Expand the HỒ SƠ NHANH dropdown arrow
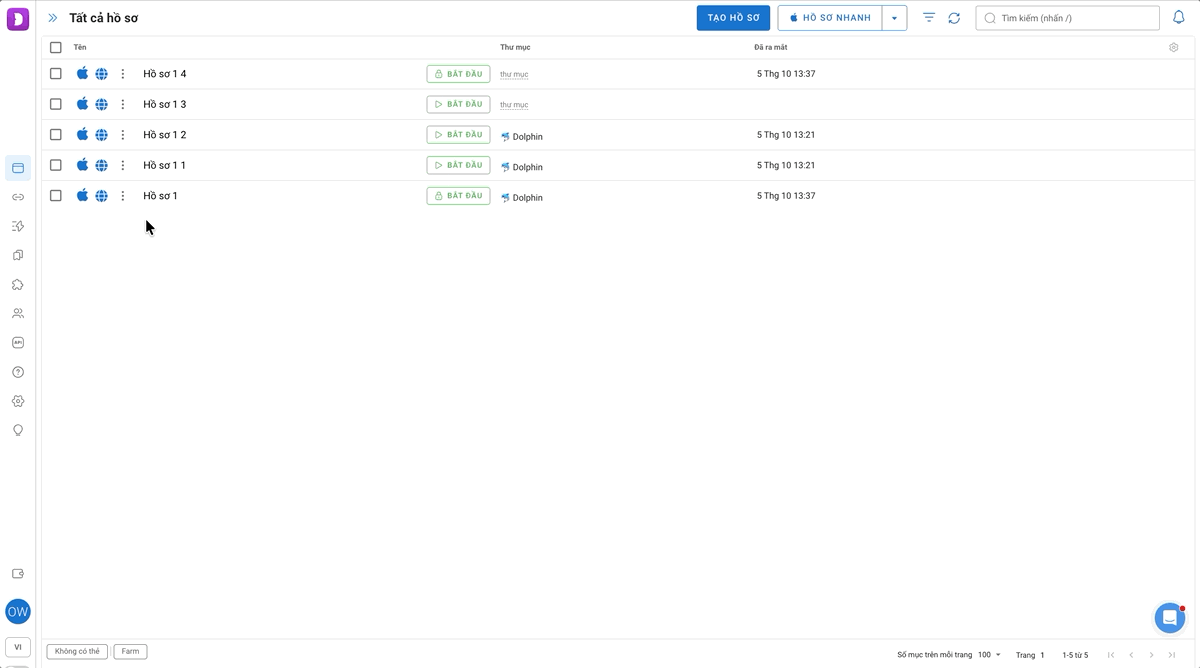This screenshot has height=668, width=1200. point(894,18)
